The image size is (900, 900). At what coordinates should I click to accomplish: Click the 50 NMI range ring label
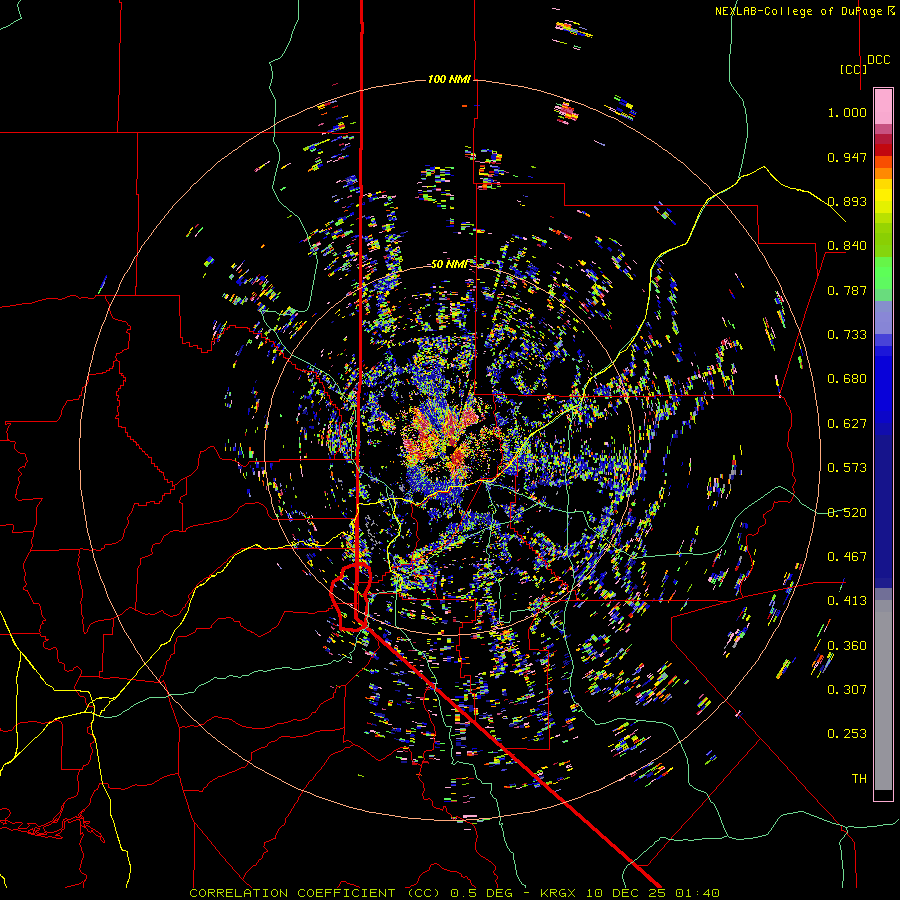point(449,264)
